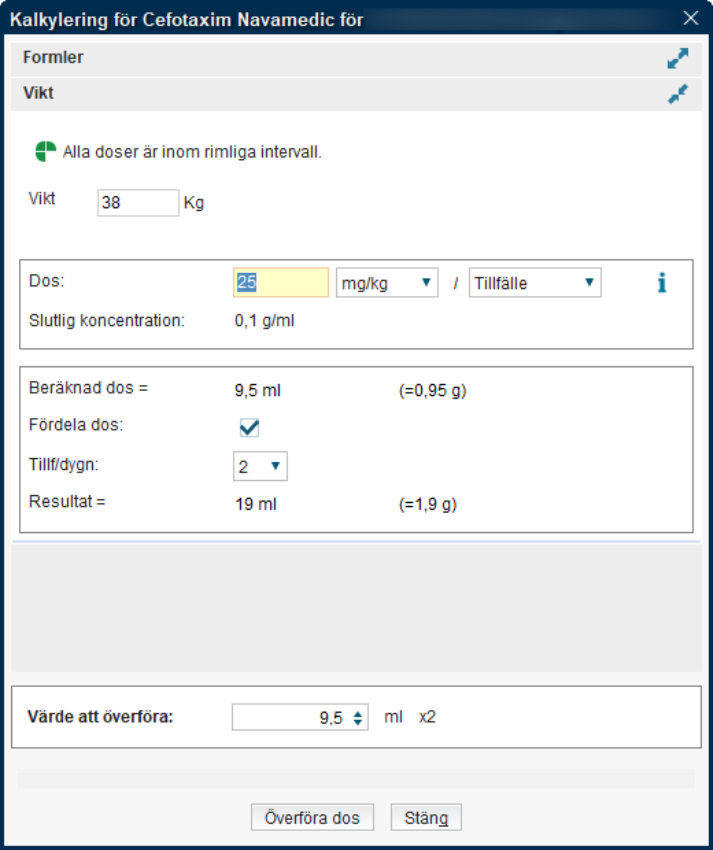This screenshot has width=713, height=850.
Task: Click the Dos value input field
Action: click(281, 283)
